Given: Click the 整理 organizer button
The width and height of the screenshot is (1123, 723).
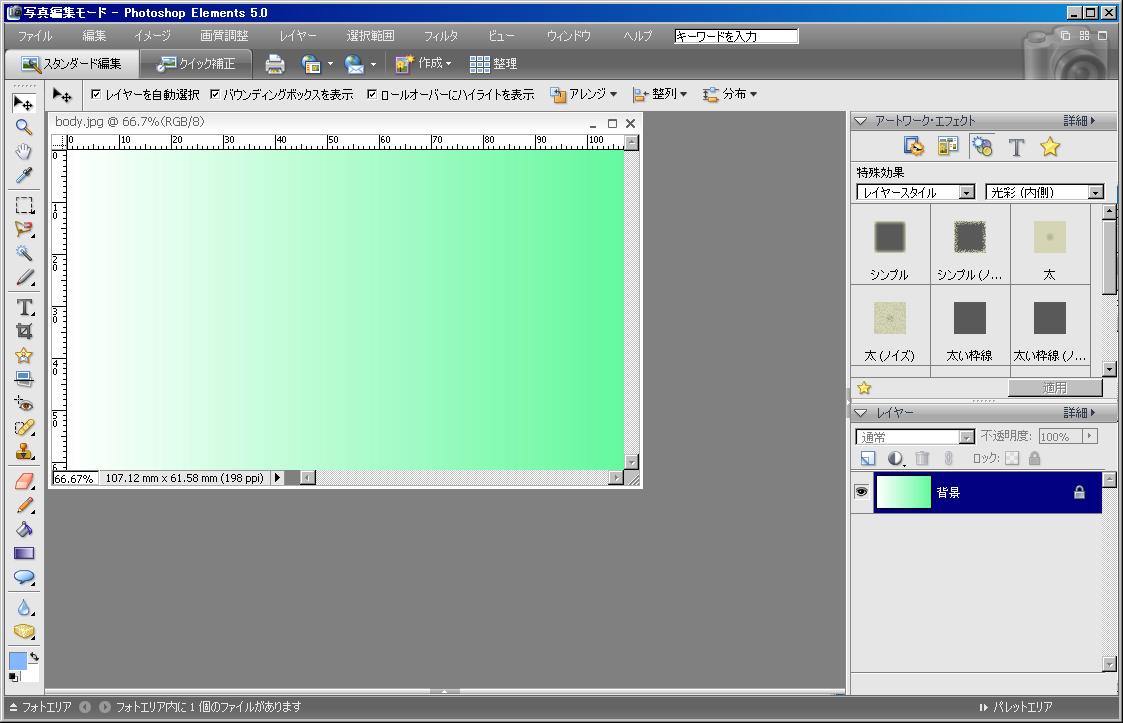Looking at the screenshot, I should [x=494, y=64].
